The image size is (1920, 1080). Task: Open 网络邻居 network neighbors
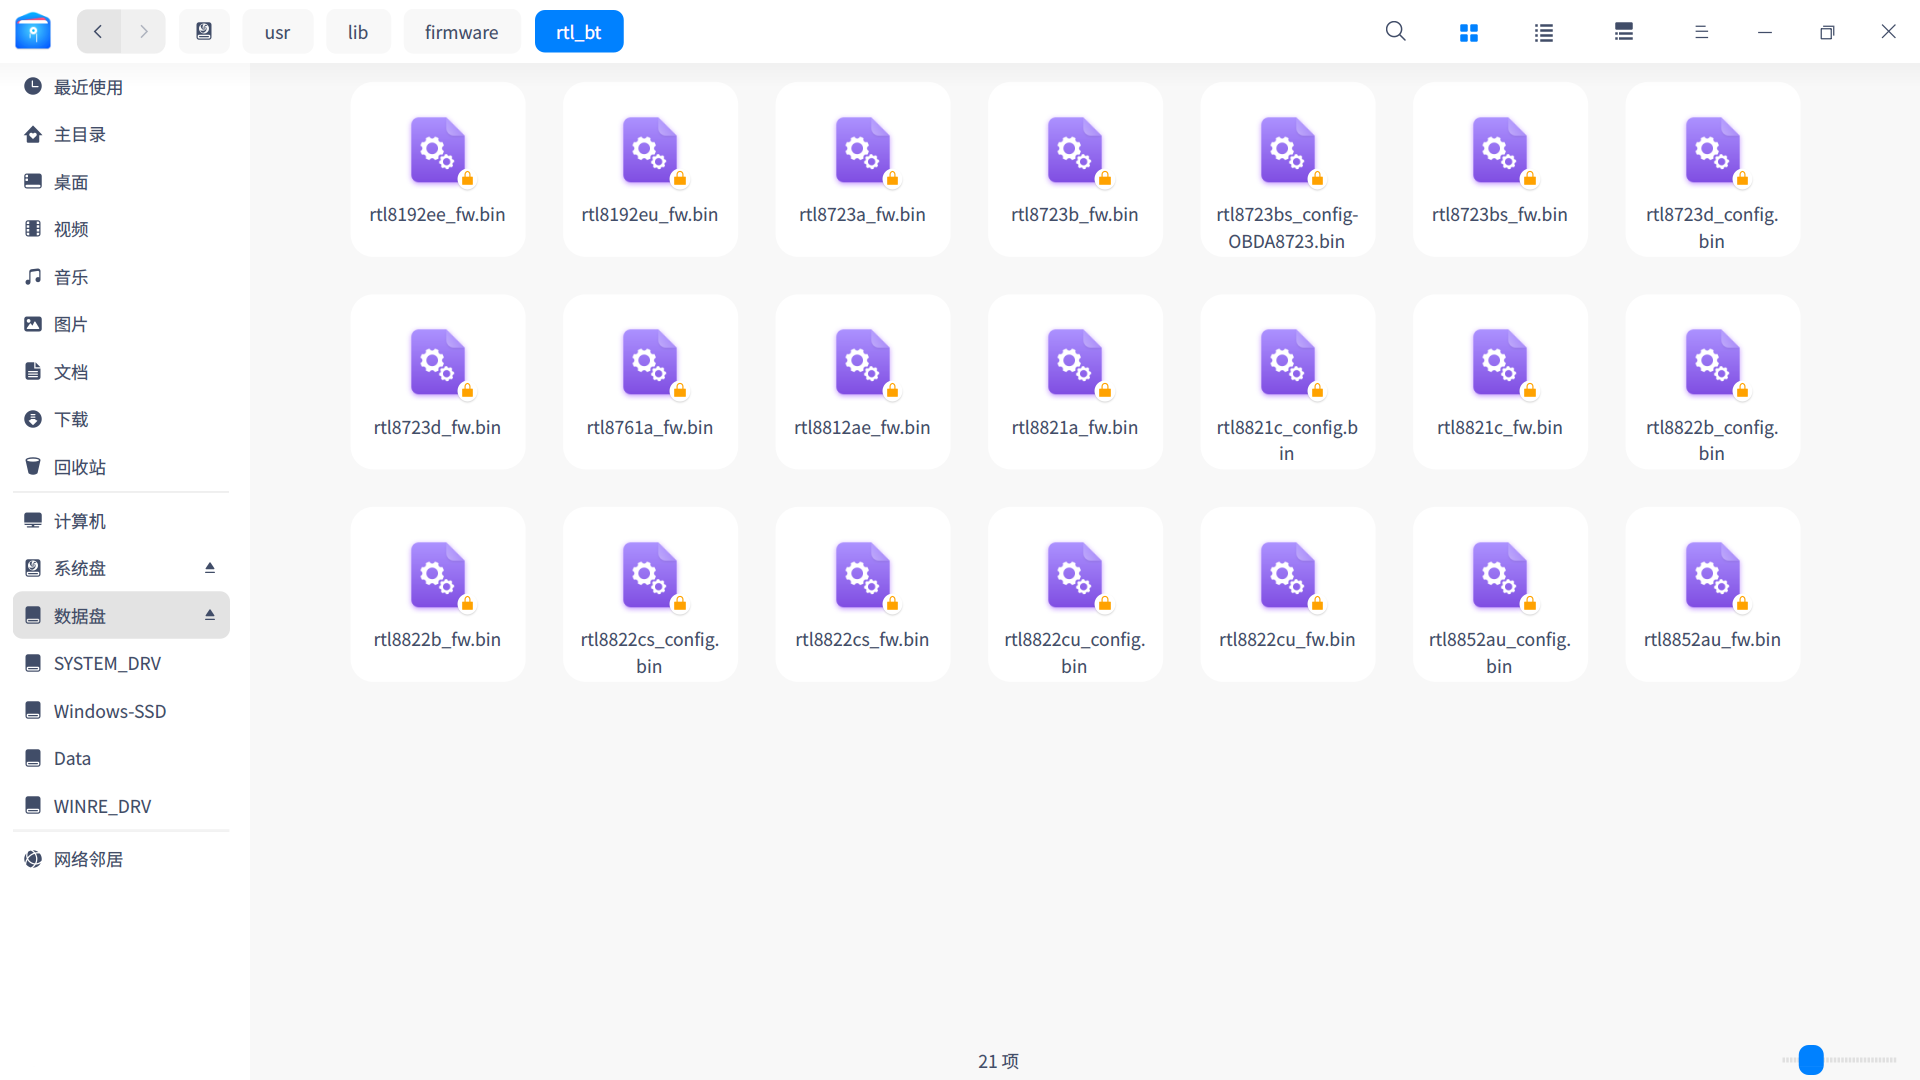88,859
